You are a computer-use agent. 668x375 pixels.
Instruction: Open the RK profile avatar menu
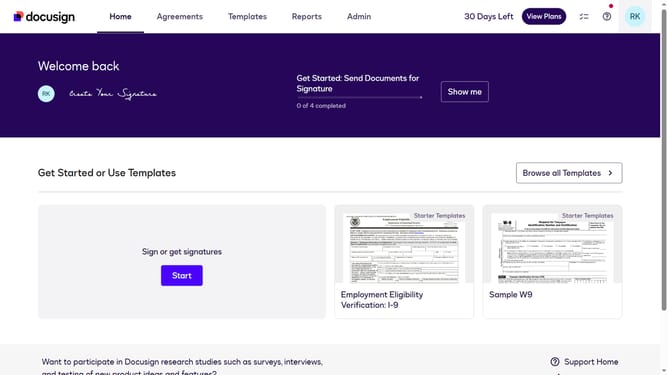(x=635, y=17)
